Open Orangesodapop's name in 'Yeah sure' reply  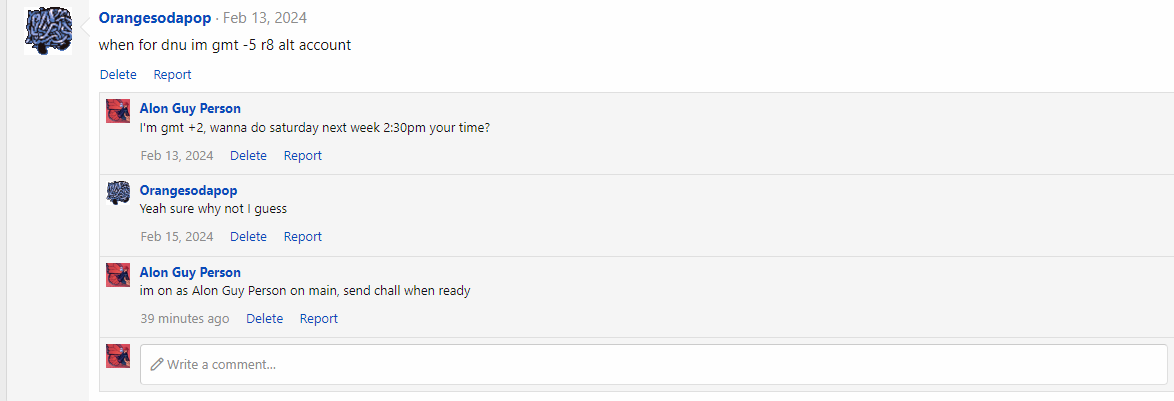189,190
